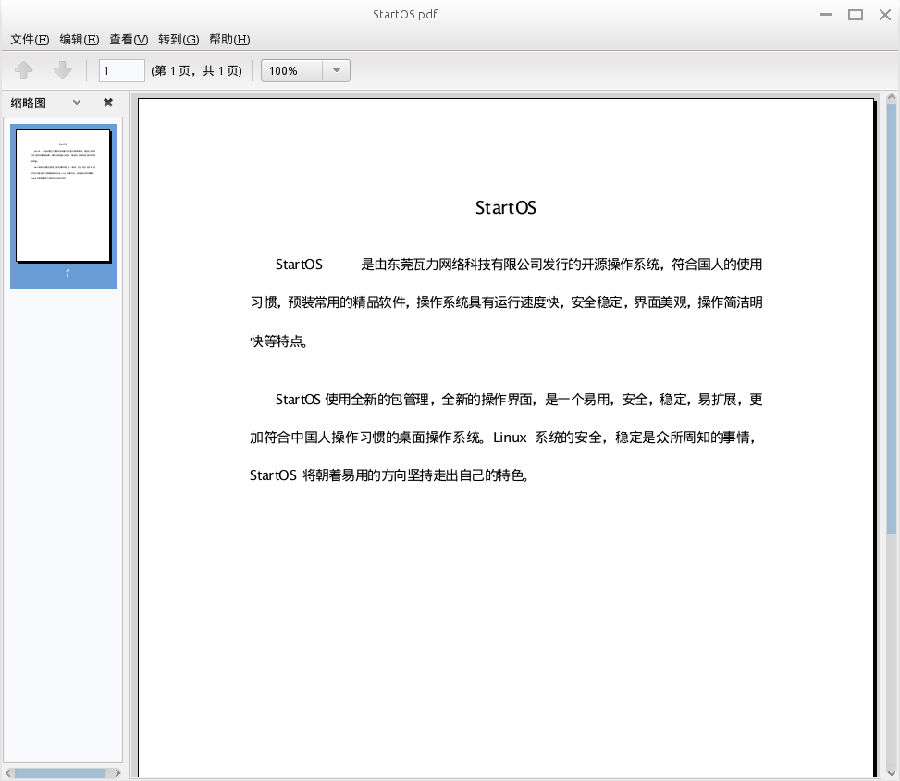Click the StartOS heading in the page
The width and height of the screenshot is (900, 781).
tap(506, 208)
